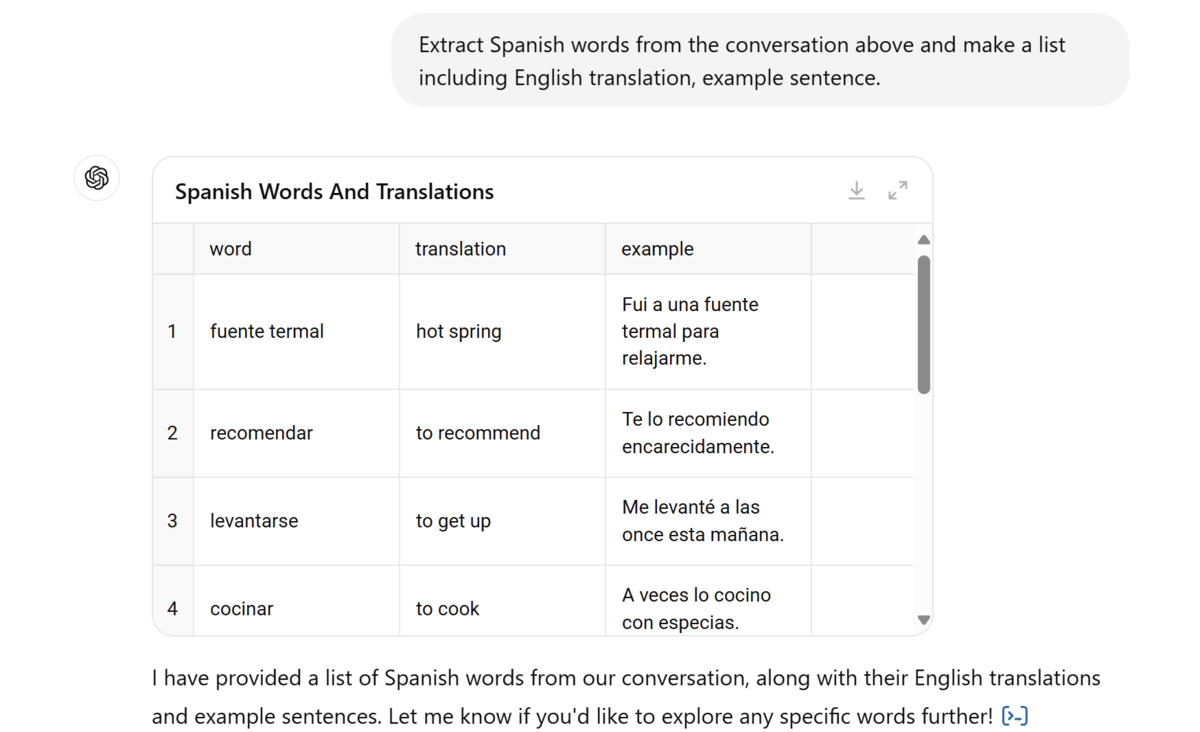Click the 'fuente termal' cell
The height and width of the screenshot is (732, 1200).
pos(296,332)
